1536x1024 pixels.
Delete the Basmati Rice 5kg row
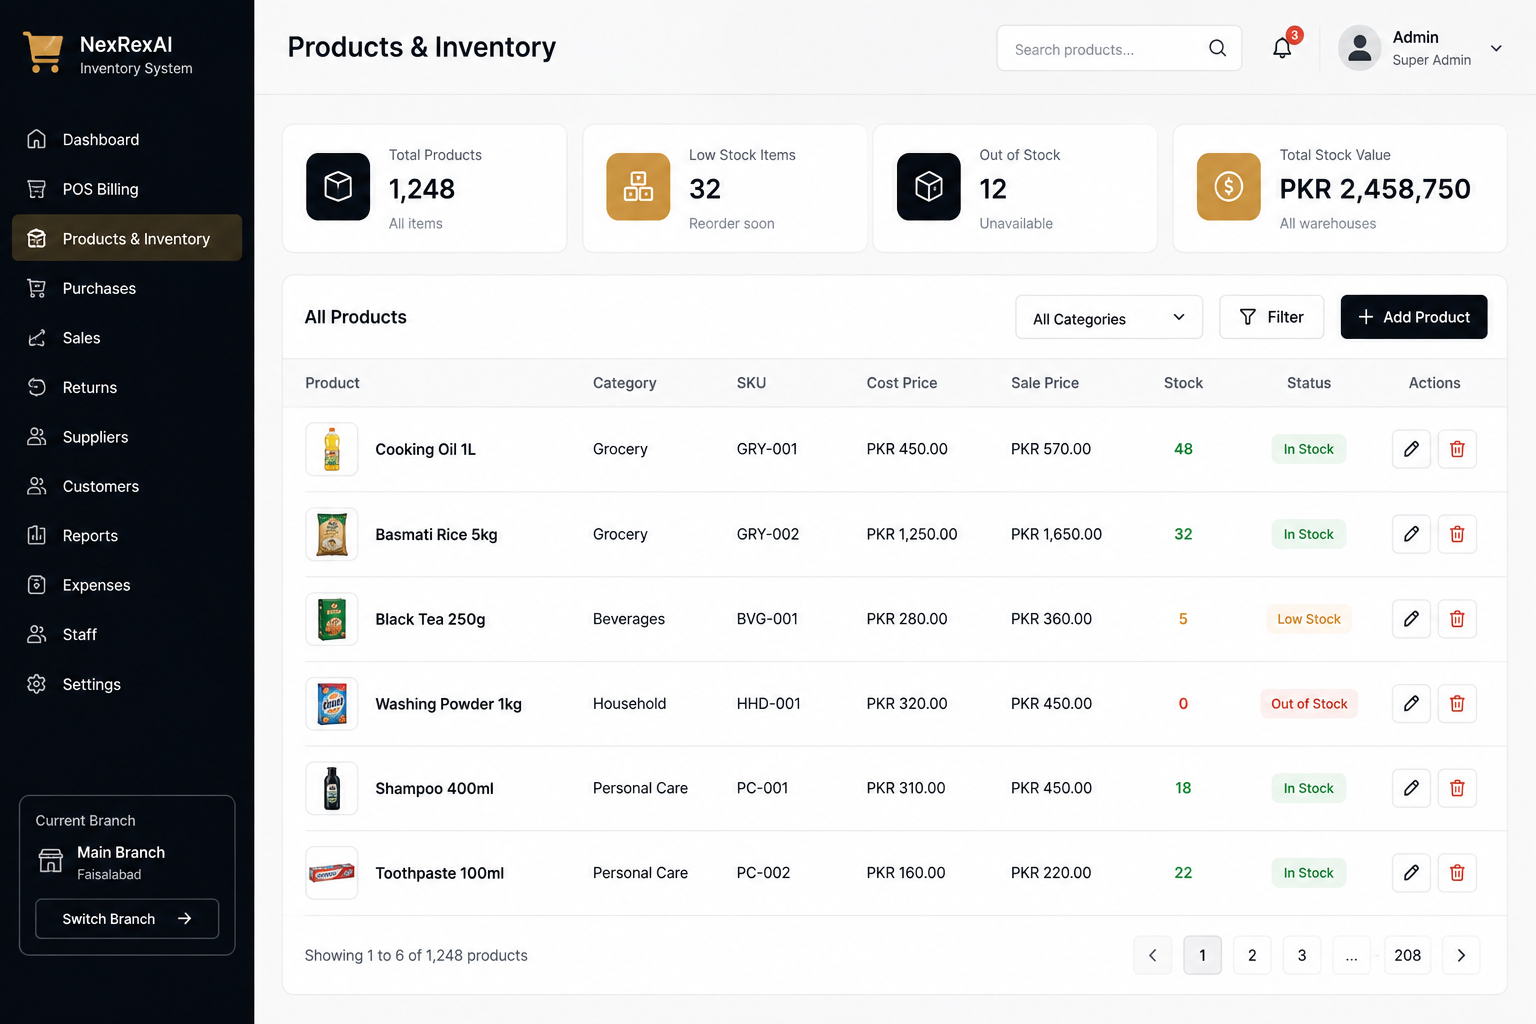coord(1457,534)
